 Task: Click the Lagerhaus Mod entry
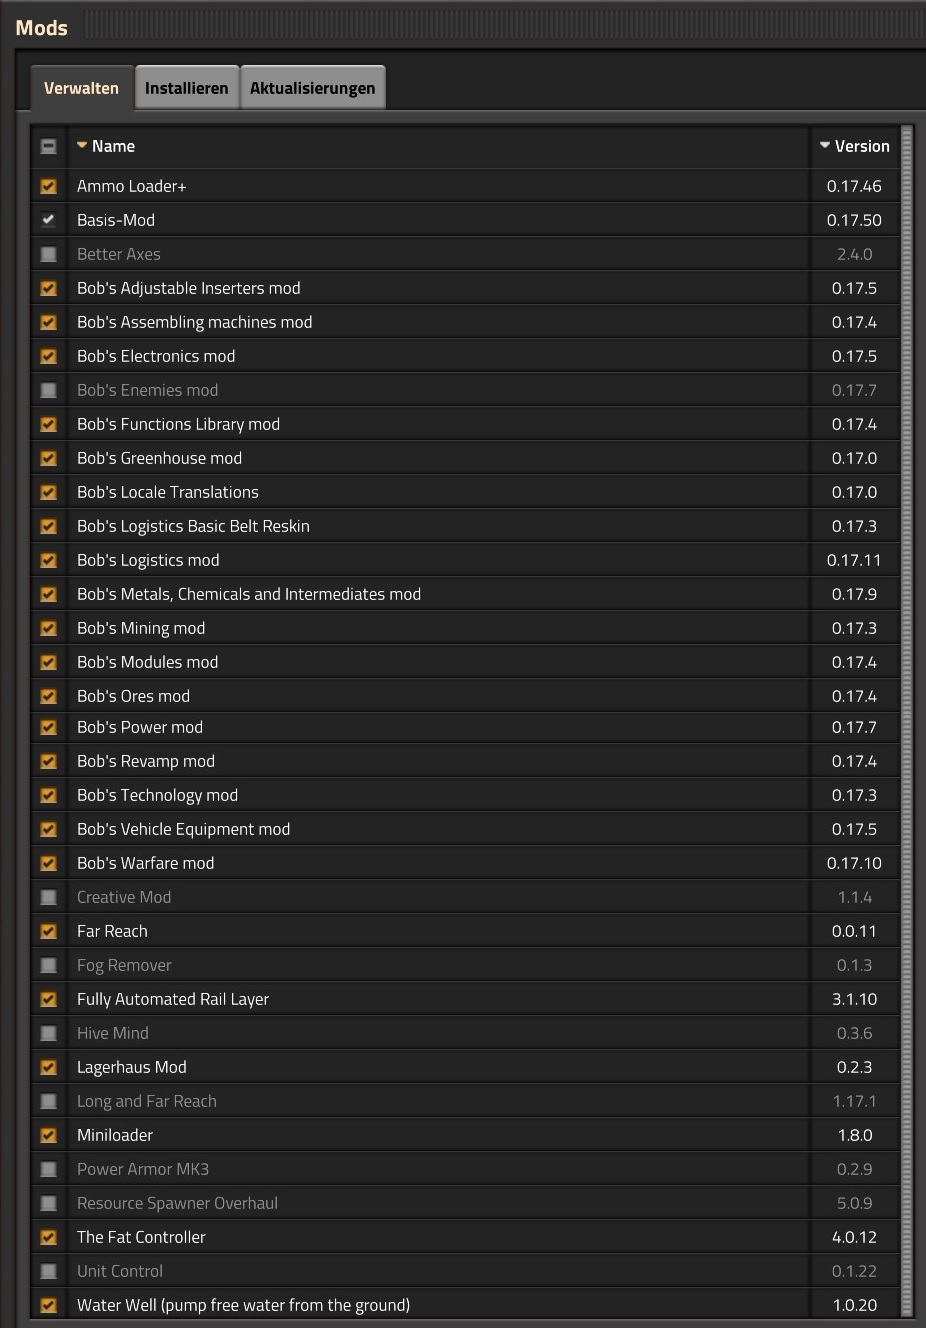[132, 1067]
